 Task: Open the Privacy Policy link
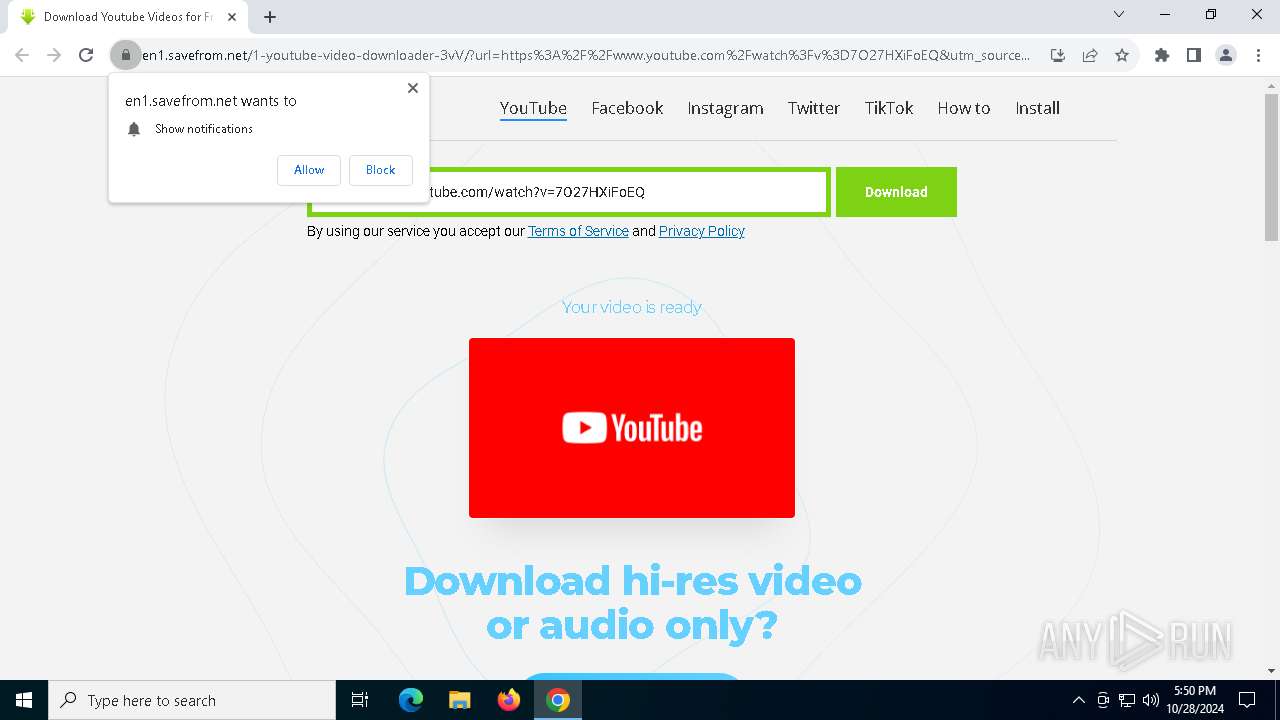coord(702,231)
